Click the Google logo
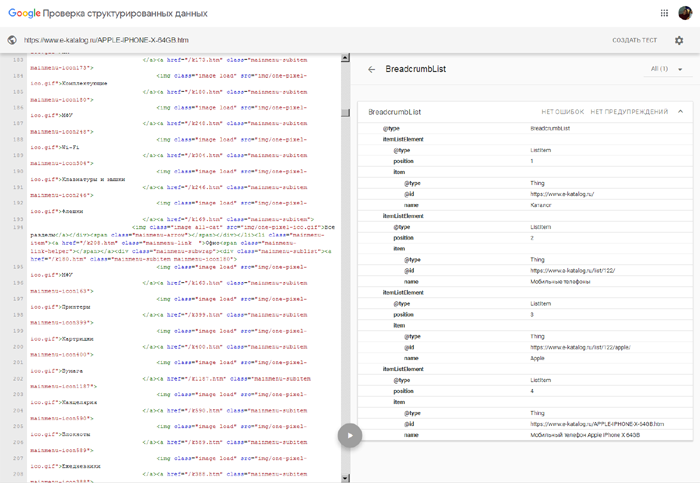Screen dimensions: 700x483 [24, 13]
